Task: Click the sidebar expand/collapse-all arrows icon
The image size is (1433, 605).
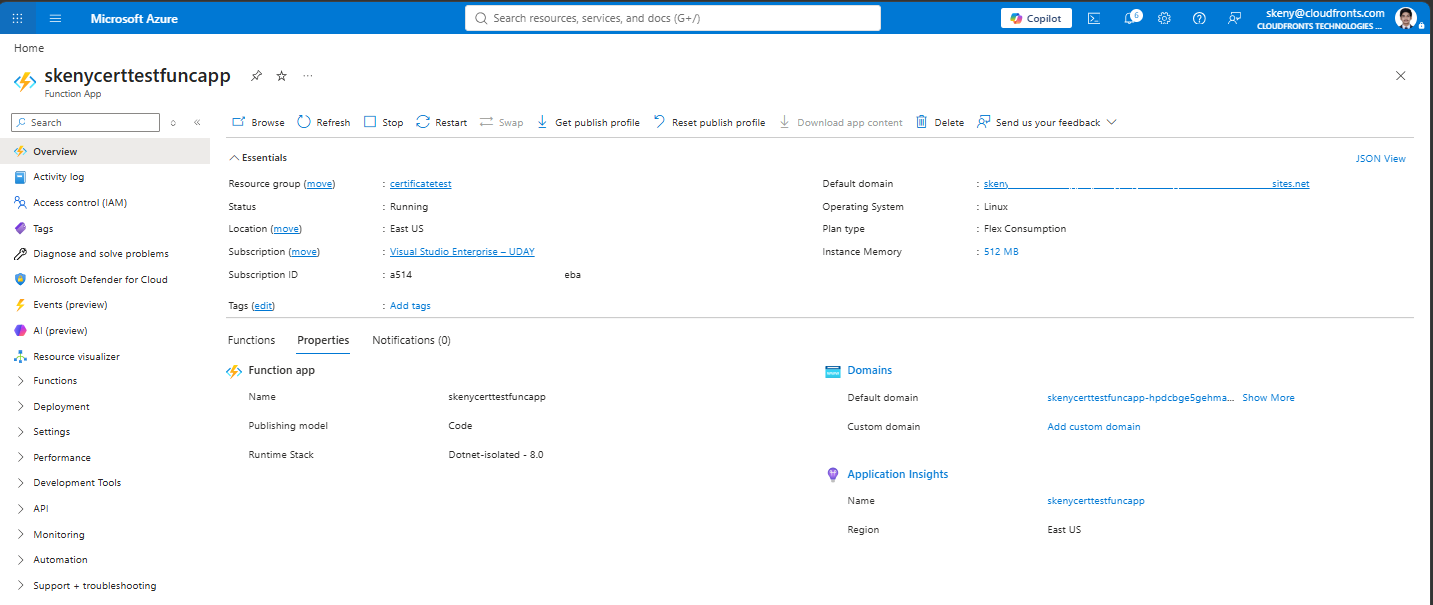Action: click(x=173, y=122)
